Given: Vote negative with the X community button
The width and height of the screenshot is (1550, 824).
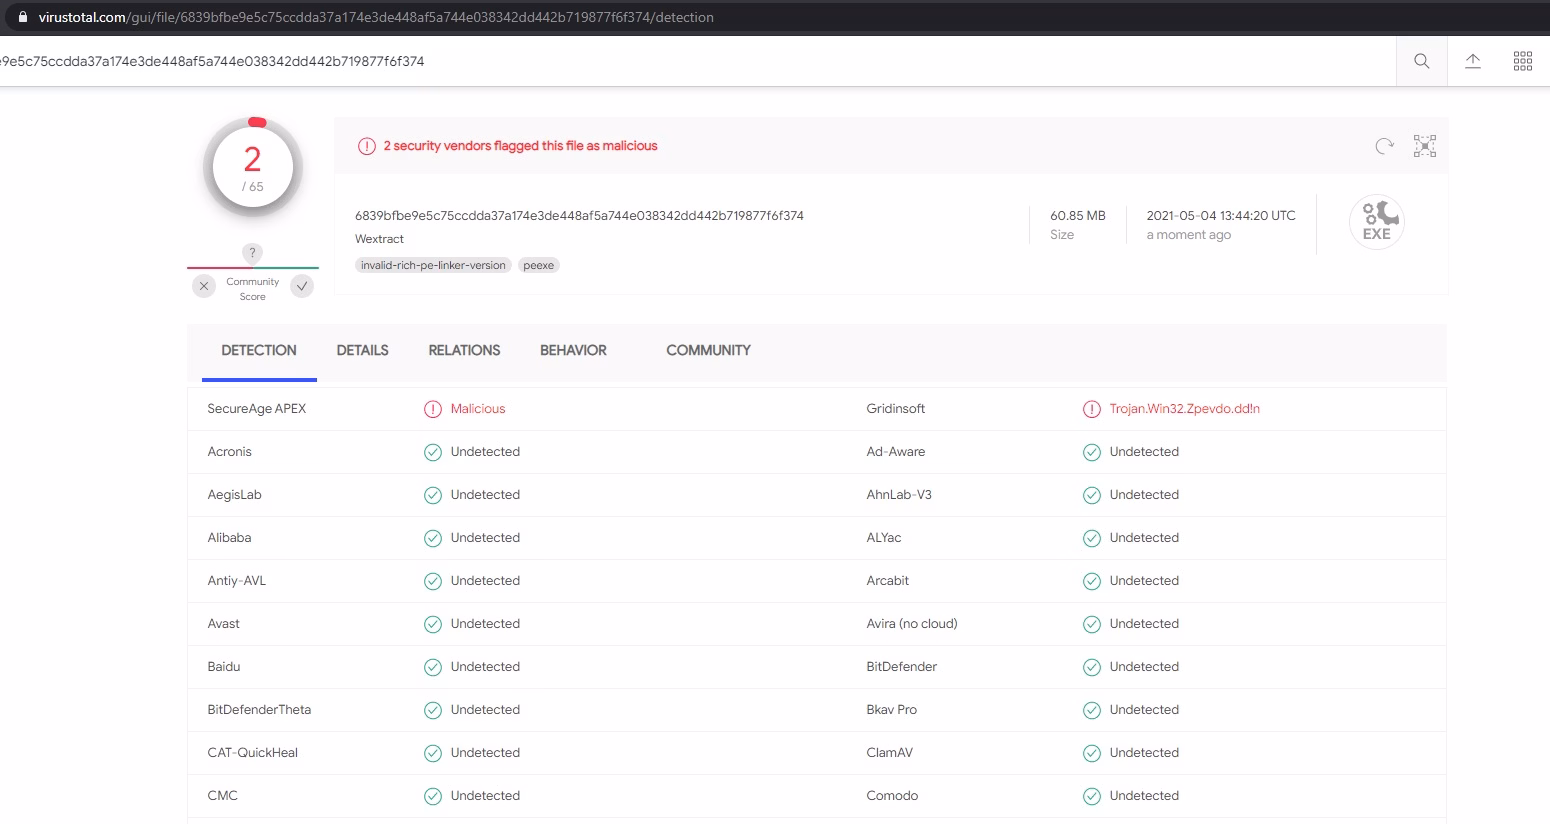Looking at the screenshot, I should pyautogui.click(x=204, y=286).
